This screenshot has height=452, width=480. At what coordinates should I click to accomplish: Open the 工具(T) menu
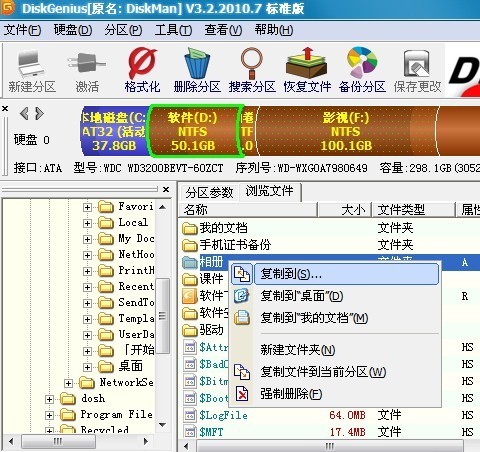click(x=173, y=30)
